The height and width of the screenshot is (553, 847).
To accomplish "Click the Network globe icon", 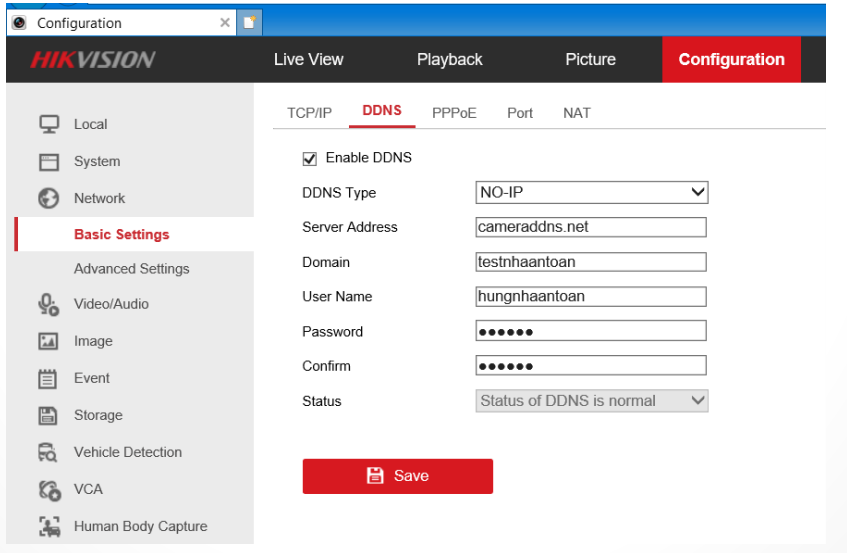I will [49, 198].
